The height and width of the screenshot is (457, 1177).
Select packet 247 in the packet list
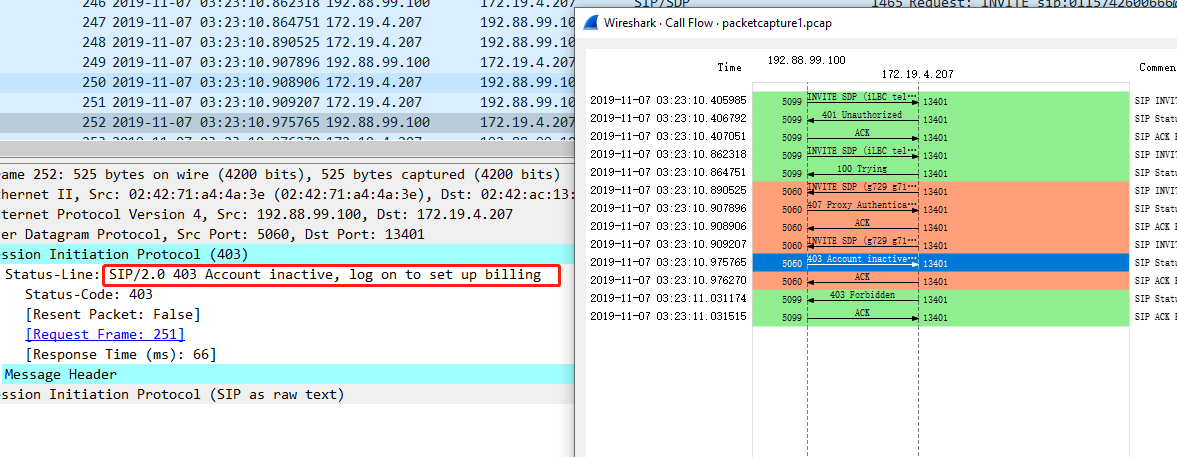coord(287,23)
